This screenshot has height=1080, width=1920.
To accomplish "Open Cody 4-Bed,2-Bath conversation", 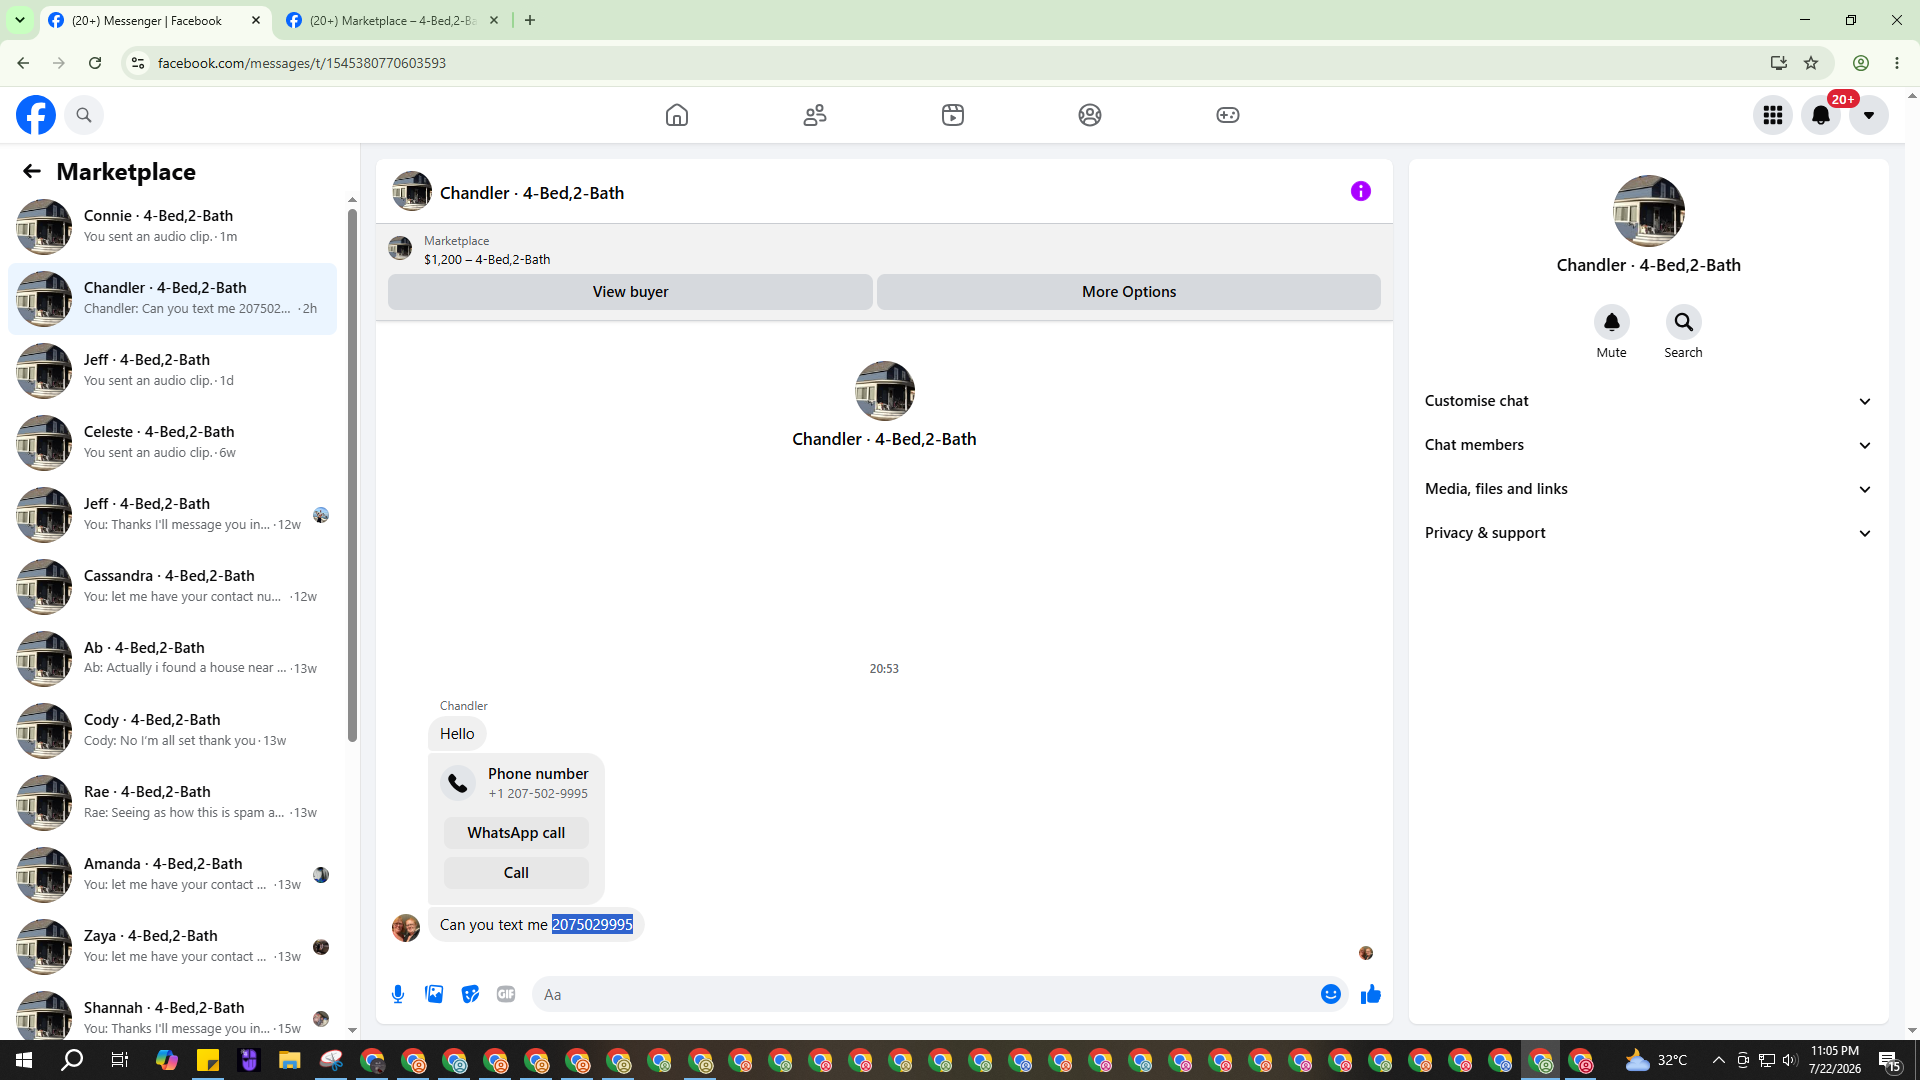I will tap(172, 730).
